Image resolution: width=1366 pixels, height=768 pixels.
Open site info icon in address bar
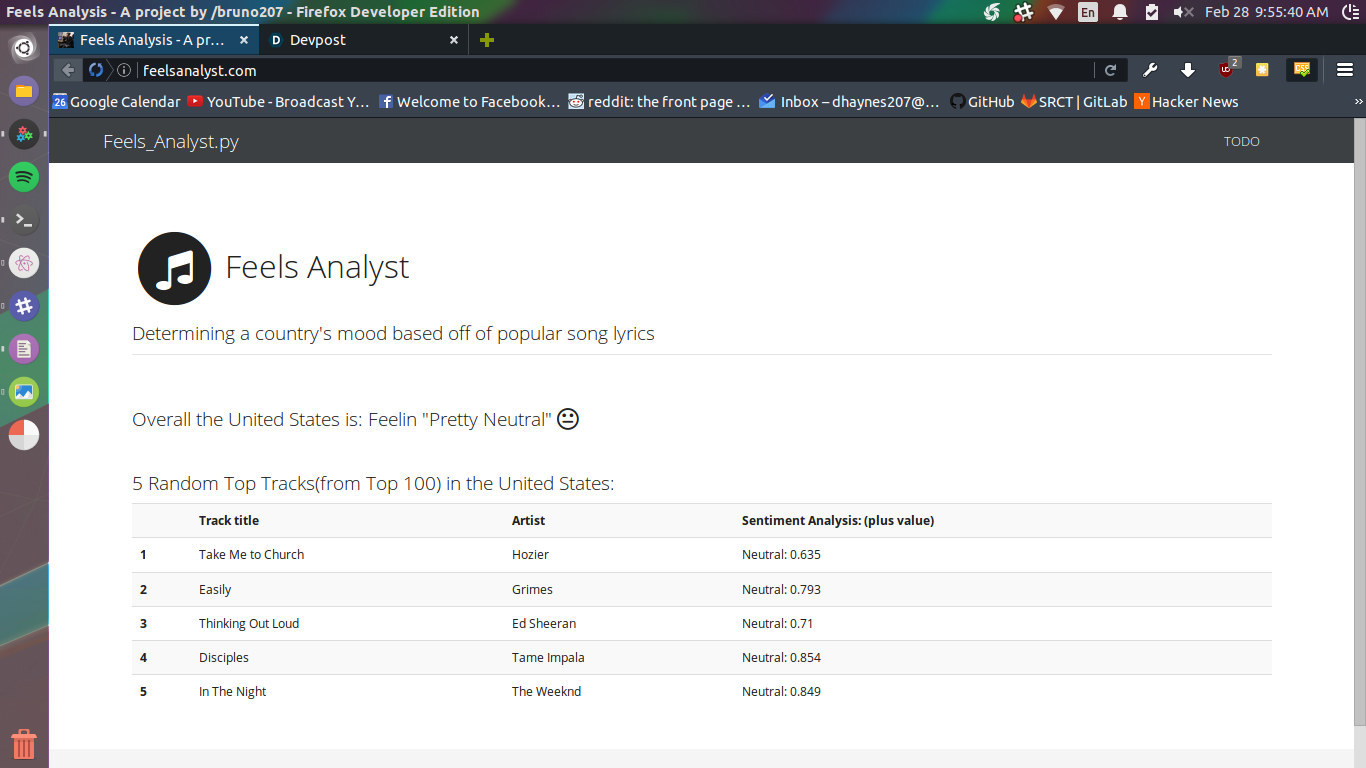click(124, 70)
